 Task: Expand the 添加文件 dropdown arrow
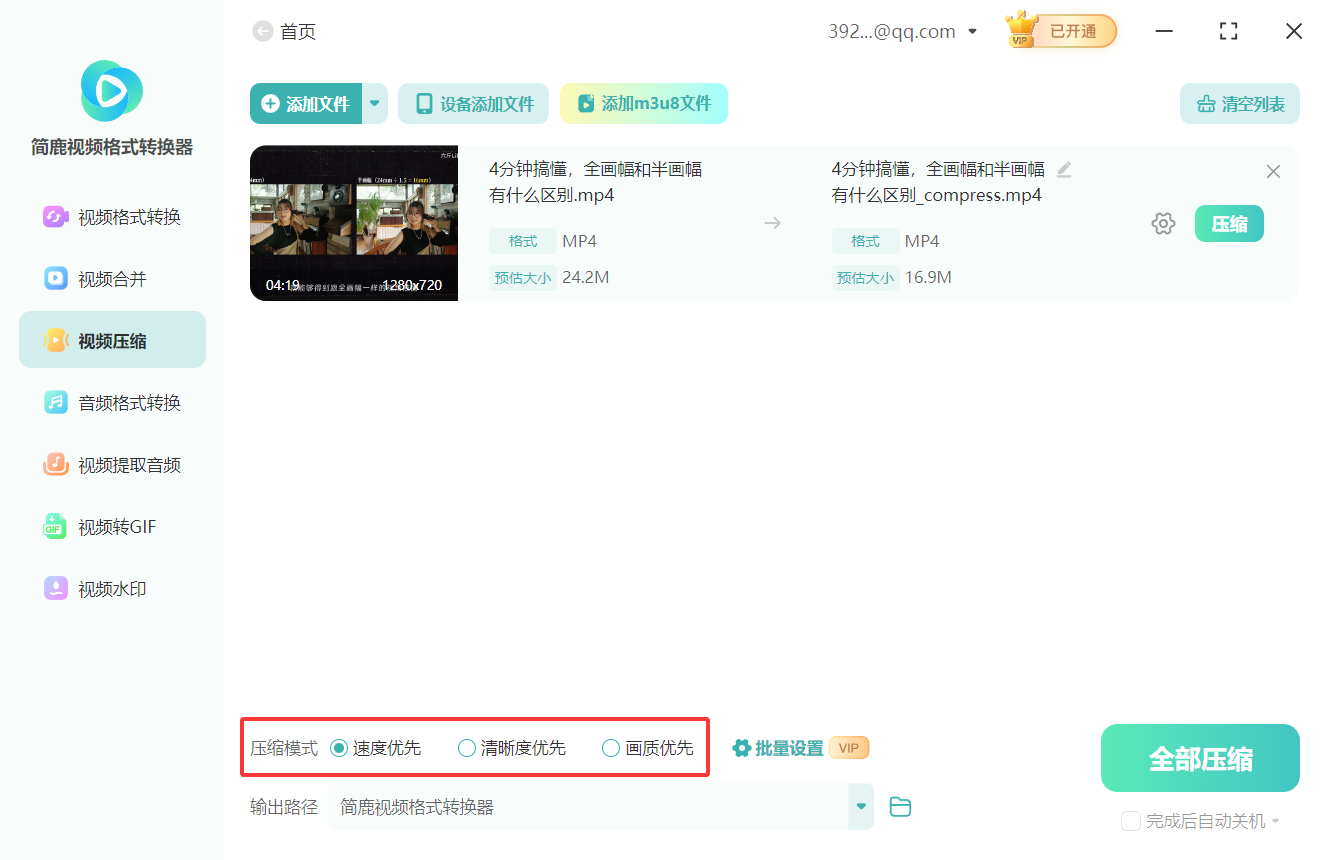pos(375,103)
